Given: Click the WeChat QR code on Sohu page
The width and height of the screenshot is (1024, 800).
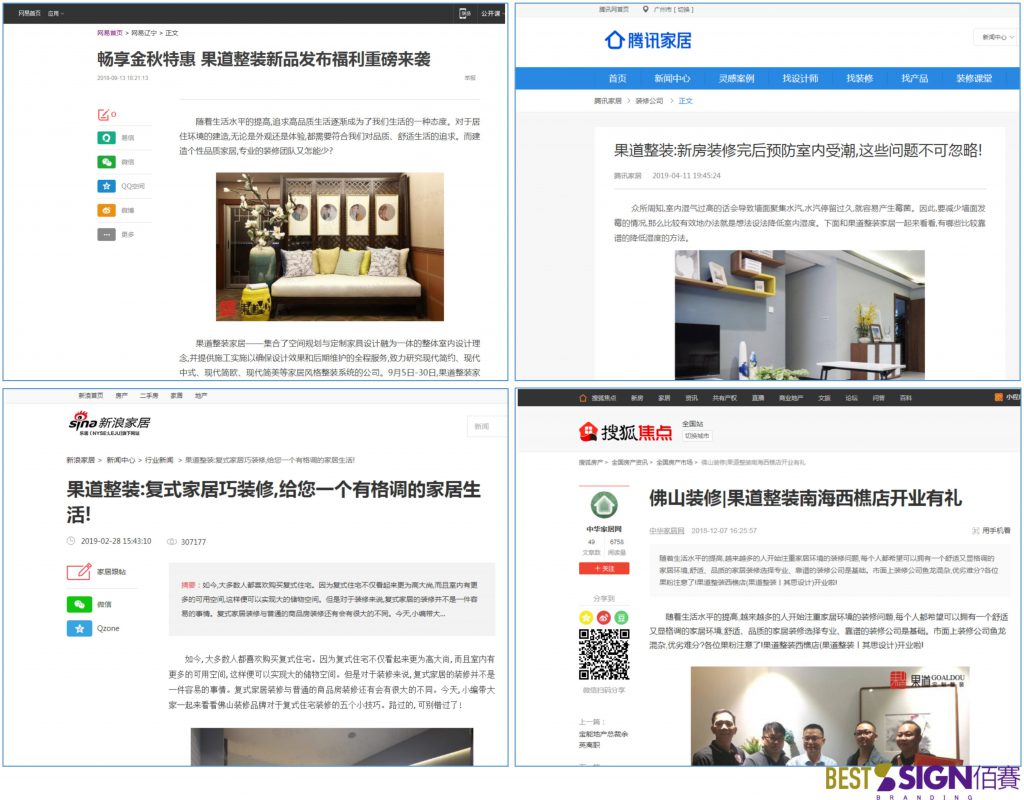Looking at the screenshot, I should pyautogui.click(x=604, y=654).
